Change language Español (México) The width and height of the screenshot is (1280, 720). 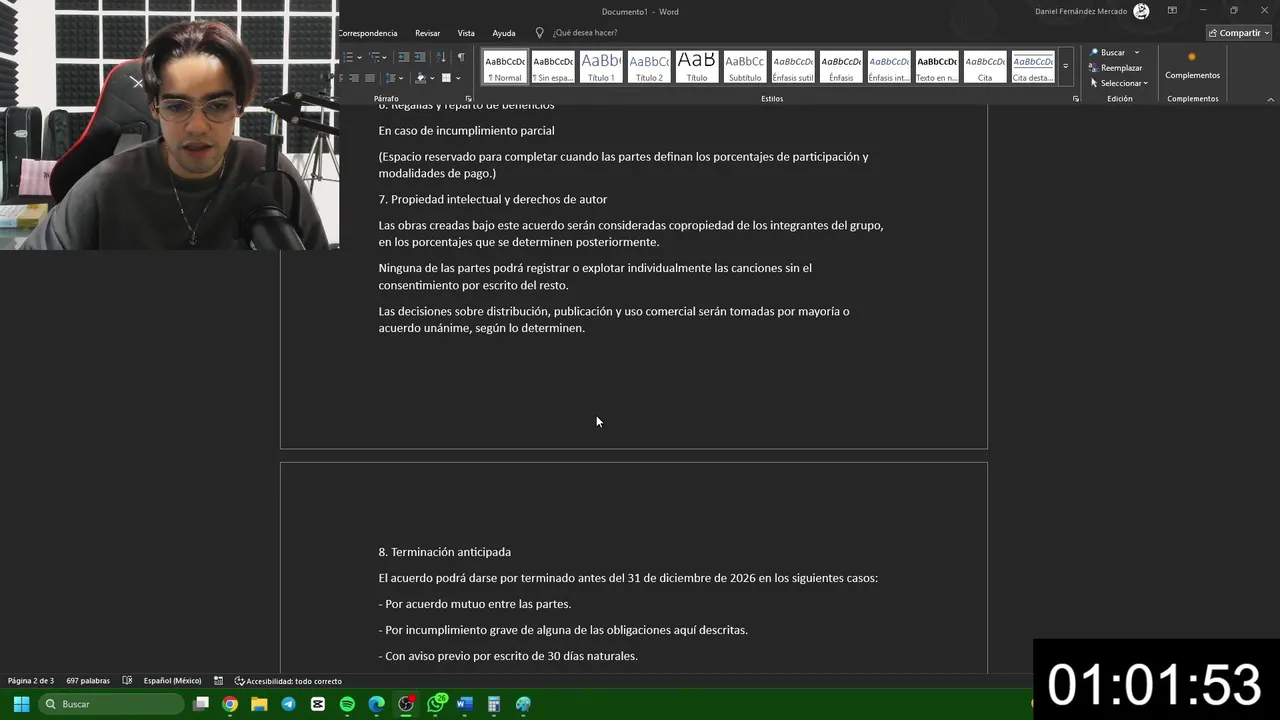point(172,681)
